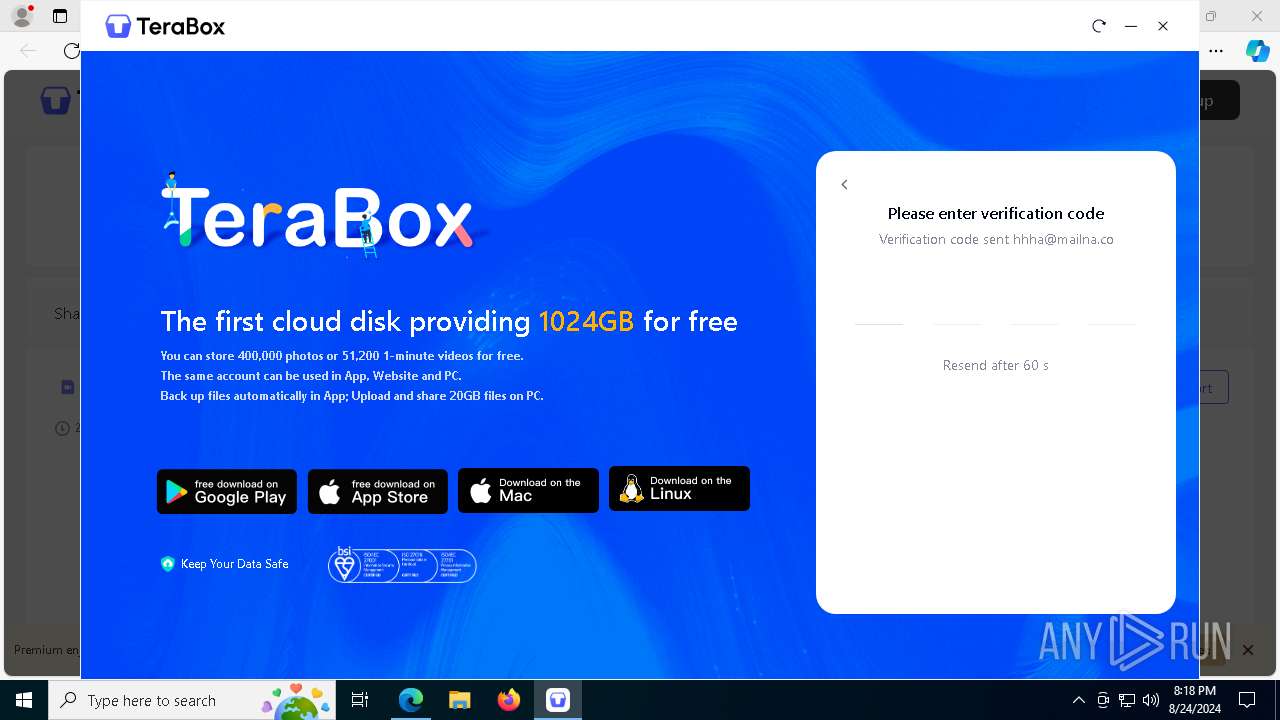The width and height of the screenshot is (1280, 720).
Task: Restore the Edge browser window size
Action: click(x=1211, y=16)
